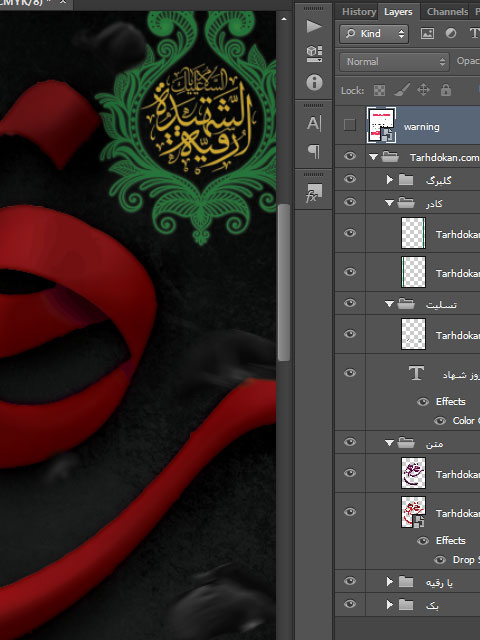Click the تسلیت group folder icon
This screenshot has height=640, width=480.
point(406,304)
